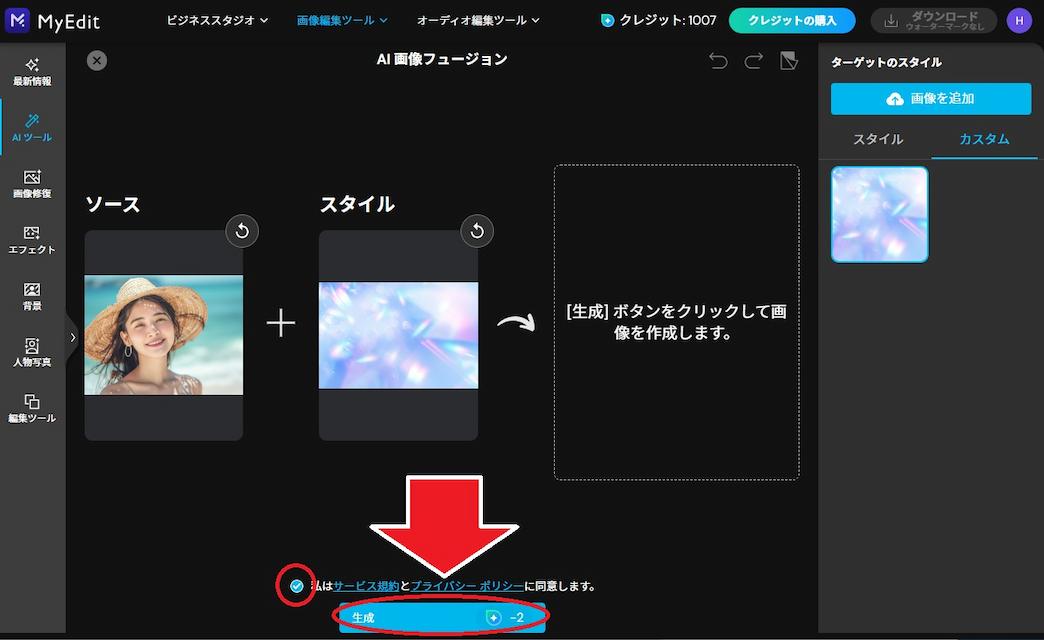Click the 生成 generate button
The image size is (1044, 640).
[442, 617]
